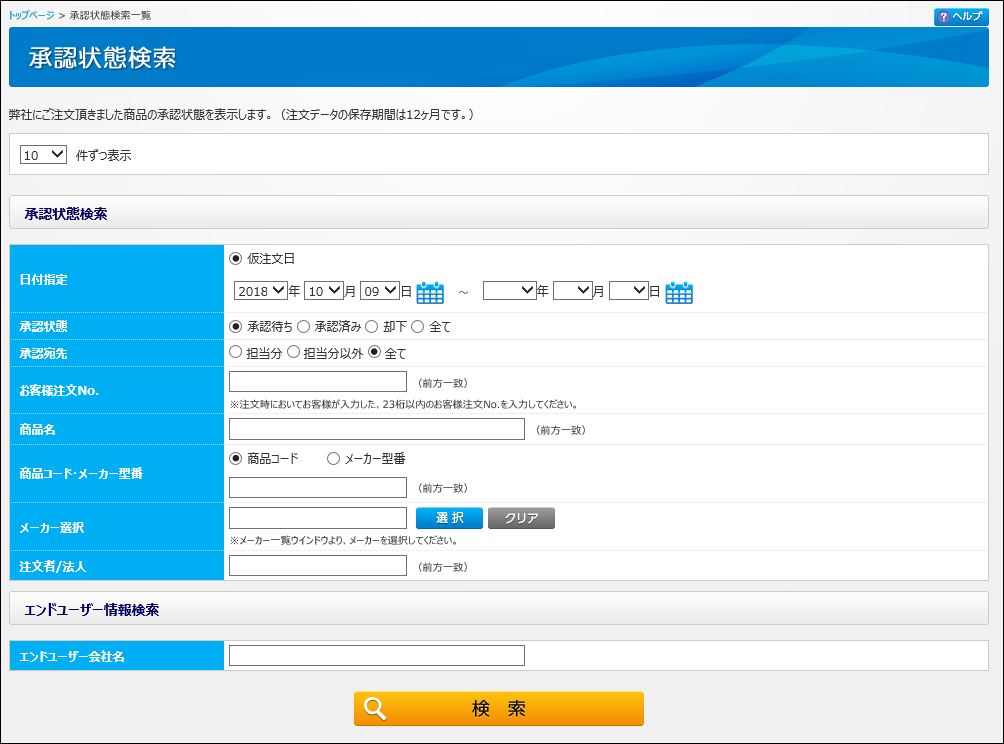Click the Help (ヘルプ) icon button

[961, 17]
